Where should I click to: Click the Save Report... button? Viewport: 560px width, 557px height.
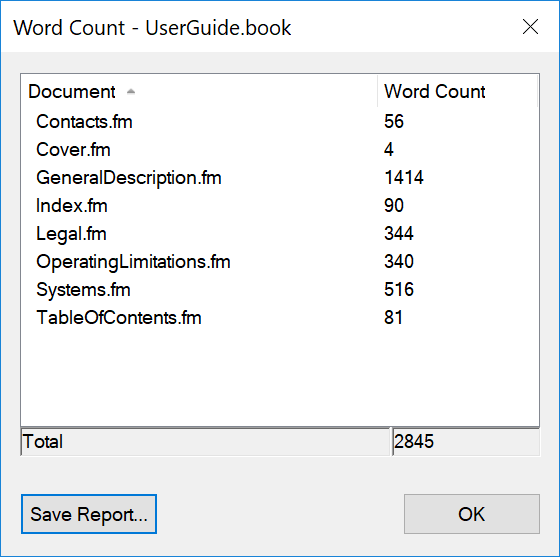[89, 514]
